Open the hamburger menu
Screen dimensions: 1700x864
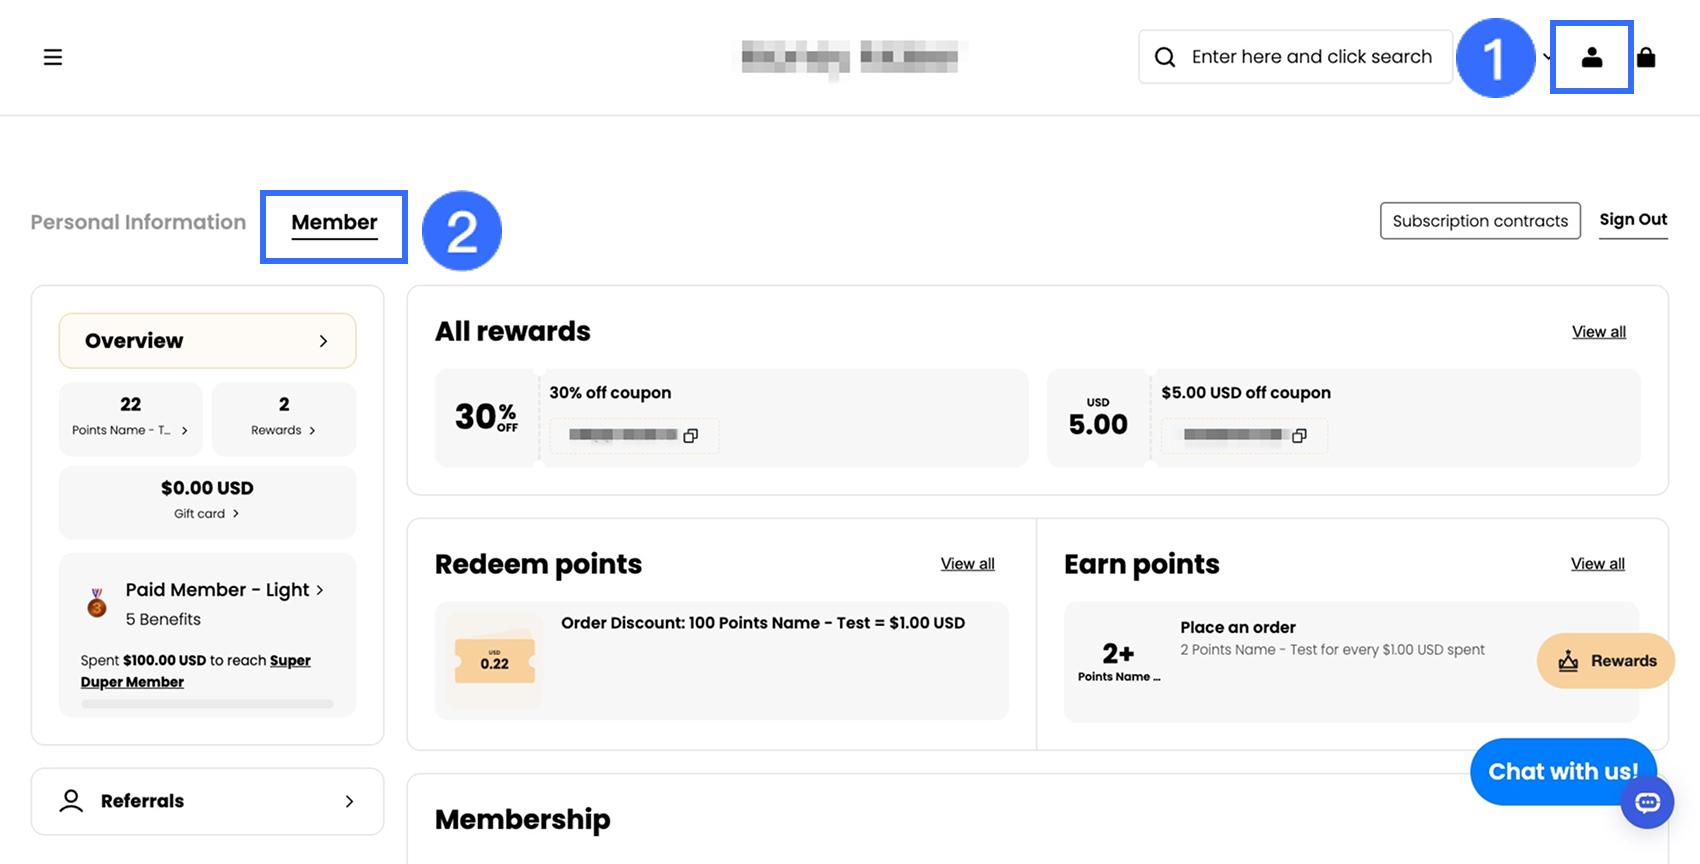coord(53,57)
